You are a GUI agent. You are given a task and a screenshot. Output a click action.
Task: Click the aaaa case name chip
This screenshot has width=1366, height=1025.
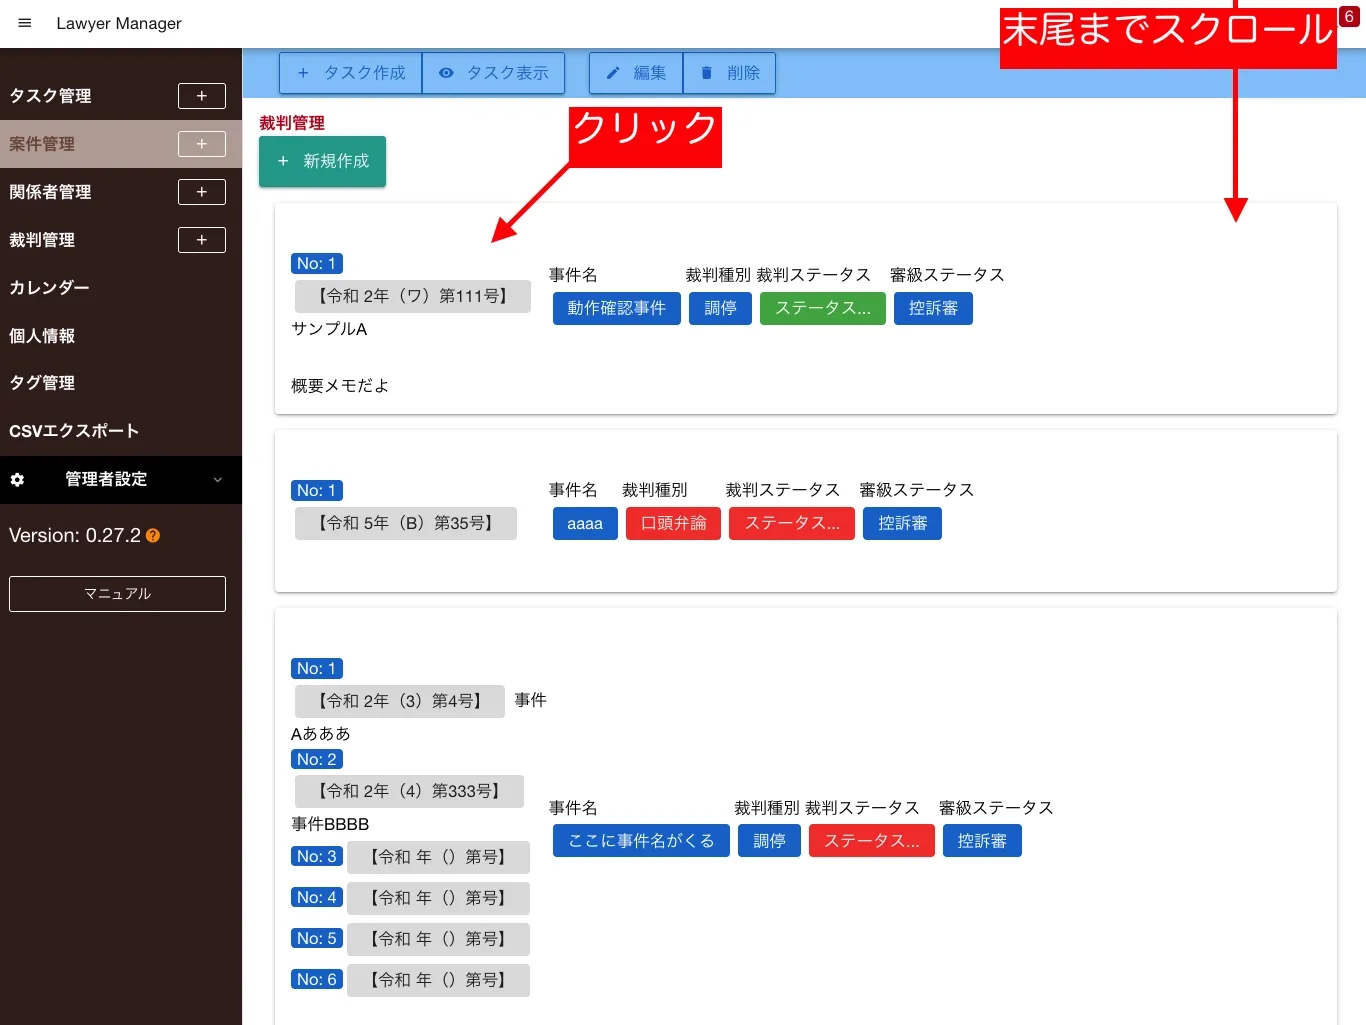[x=585, y=523]
